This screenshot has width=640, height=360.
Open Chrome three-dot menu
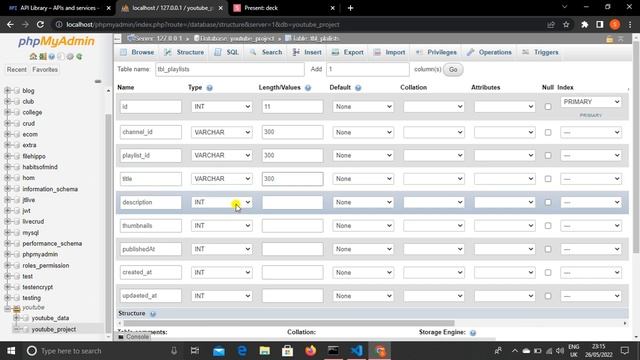(630, 24)
